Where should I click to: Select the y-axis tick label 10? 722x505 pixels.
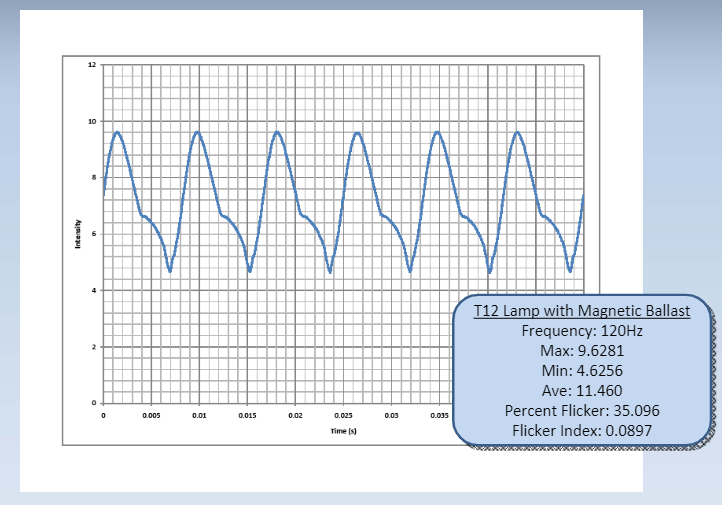pos(92,121)
